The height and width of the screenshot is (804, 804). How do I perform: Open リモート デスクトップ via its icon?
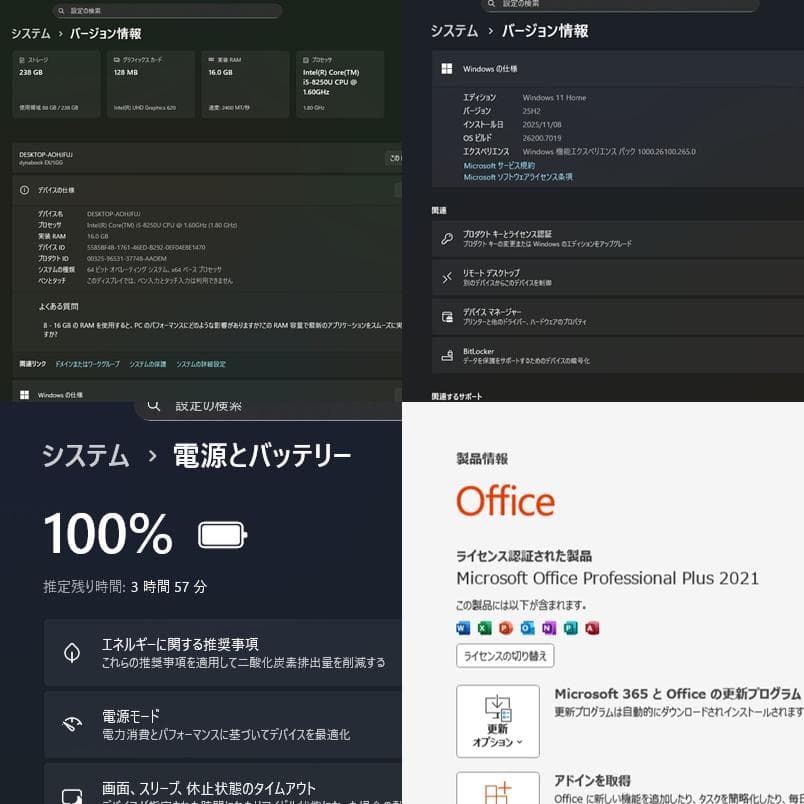600,277
